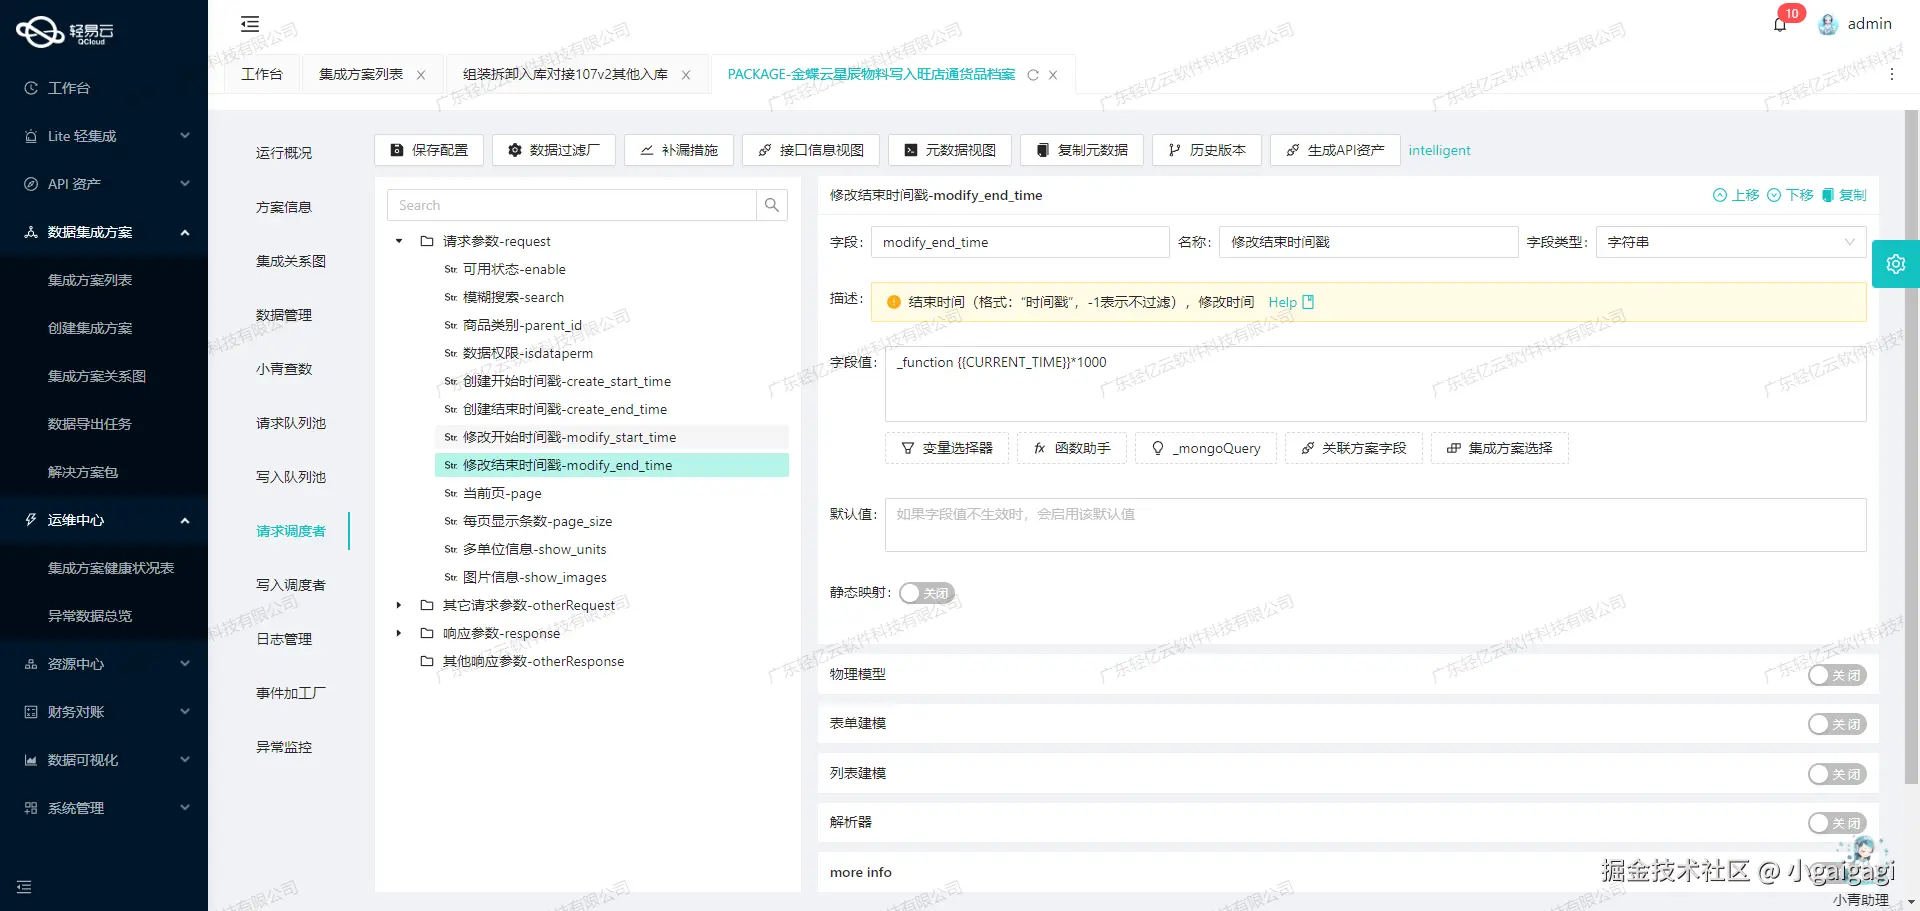Switch to the 工作台 tab
Image resolution: width=1920 pixels, height=911 pixels.
(x=261, y=73)
